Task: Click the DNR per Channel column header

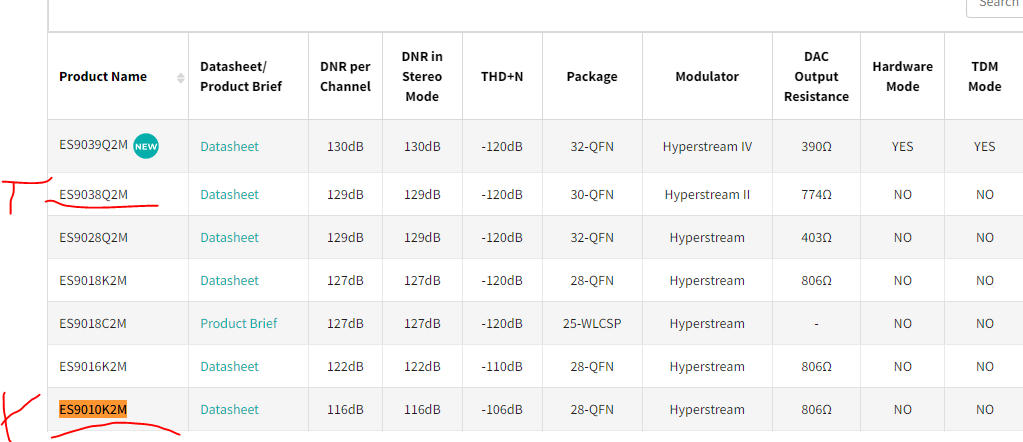Action: pos(345,77)
